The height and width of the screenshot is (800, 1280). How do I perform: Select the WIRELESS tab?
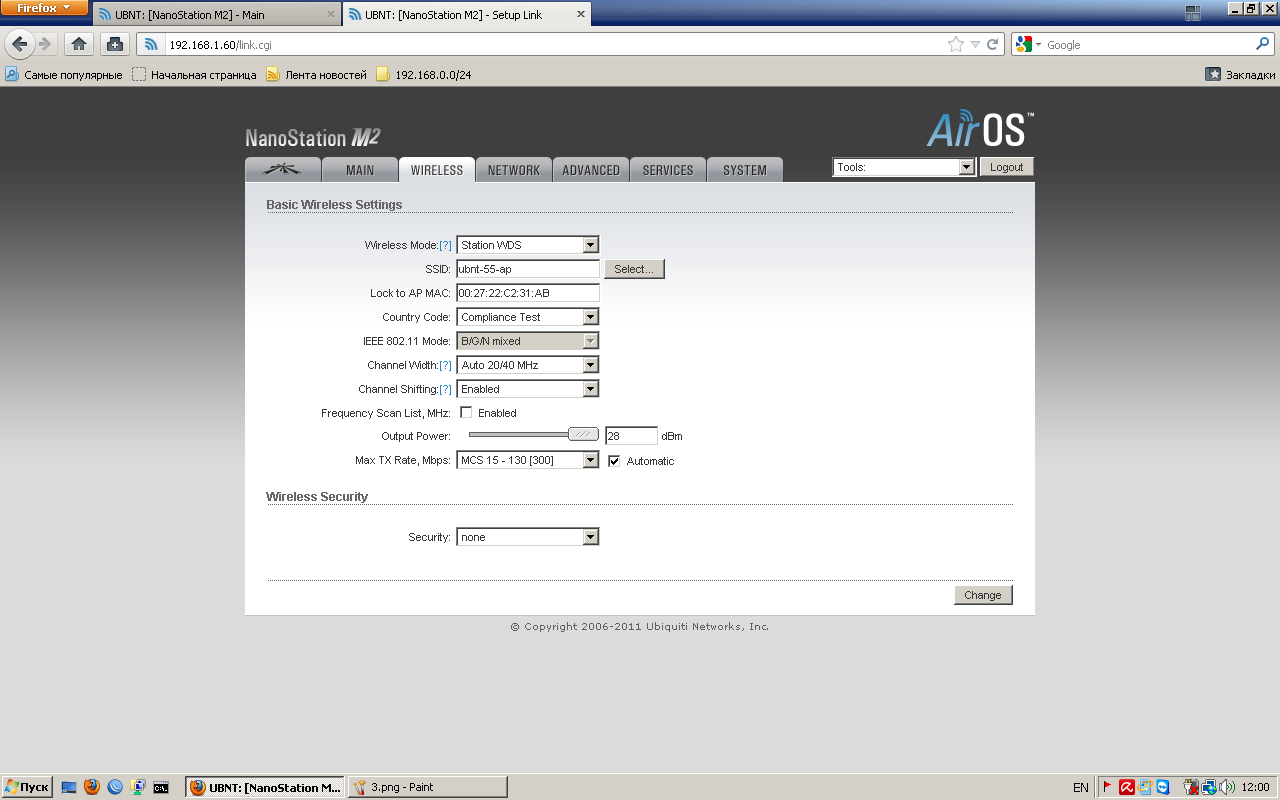[437, 170]
